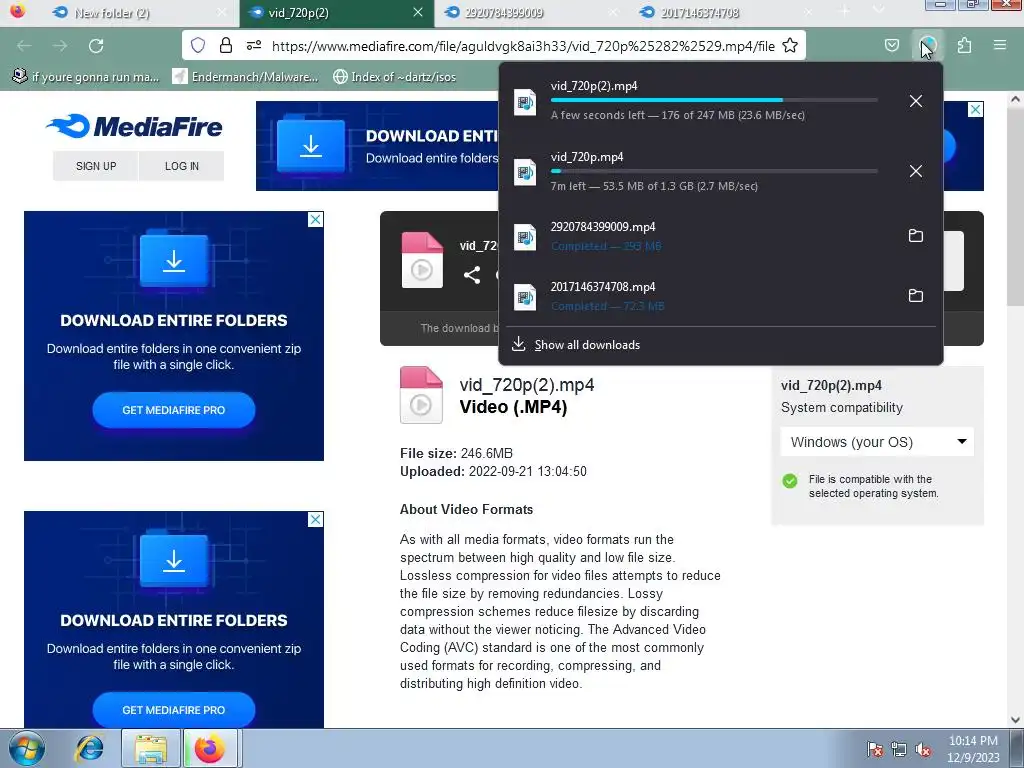Close the top banner ad
The image size is (1024, 768).
[975, 110]
